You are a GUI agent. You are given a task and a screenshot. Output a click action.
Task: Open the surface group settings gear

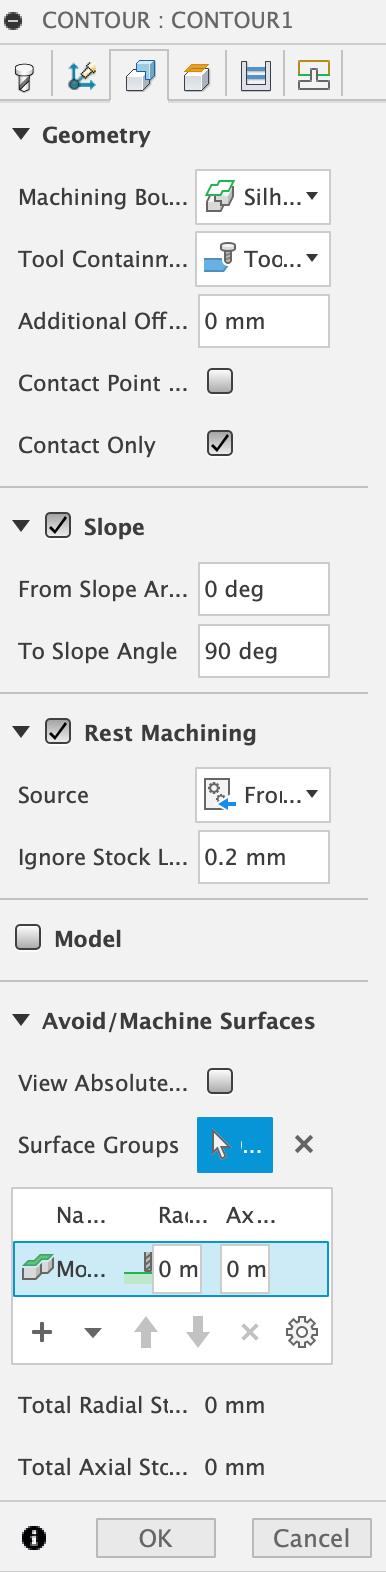tap(301, 1332)
